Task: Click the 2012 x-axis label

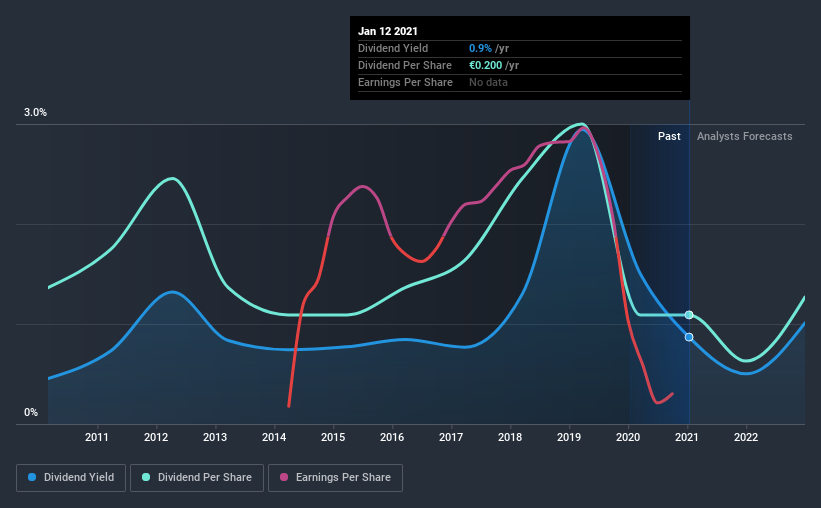Action: [x=156, y=437]
